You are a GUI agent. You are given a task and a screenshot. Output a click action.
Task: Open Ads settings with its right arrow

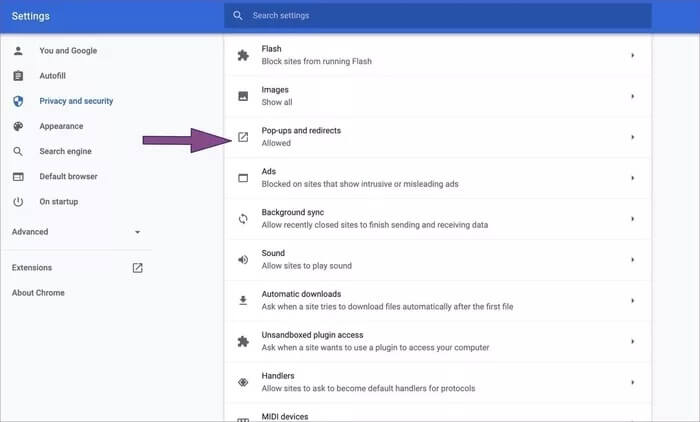tap(633, 178)
